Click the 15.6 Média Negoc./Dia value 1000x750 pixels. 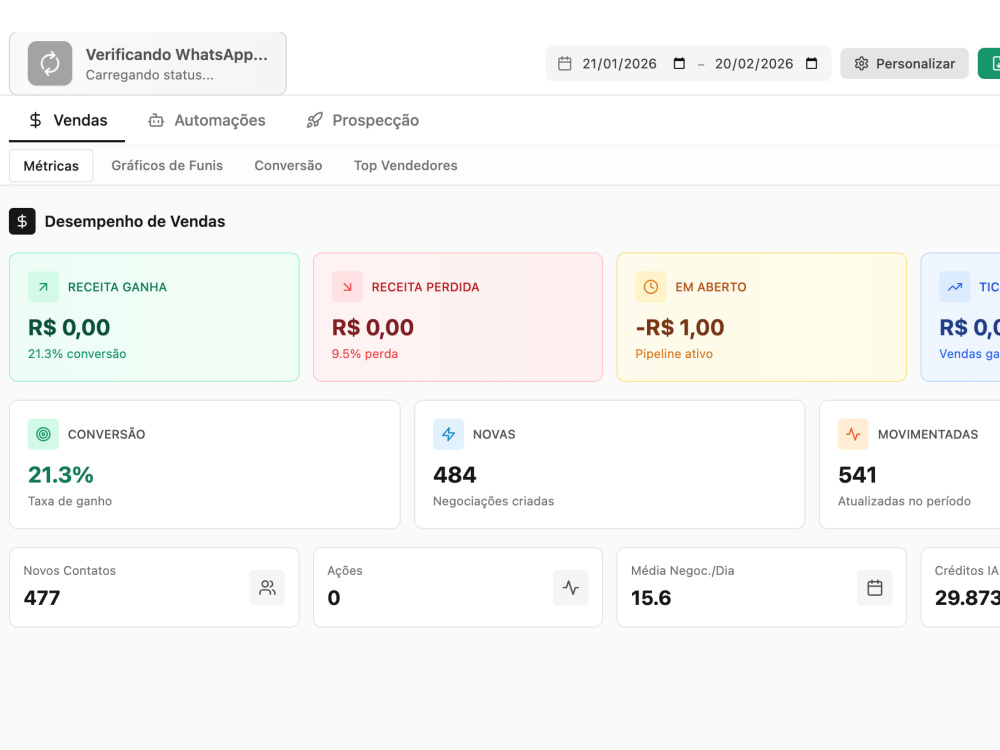[651, 598]
